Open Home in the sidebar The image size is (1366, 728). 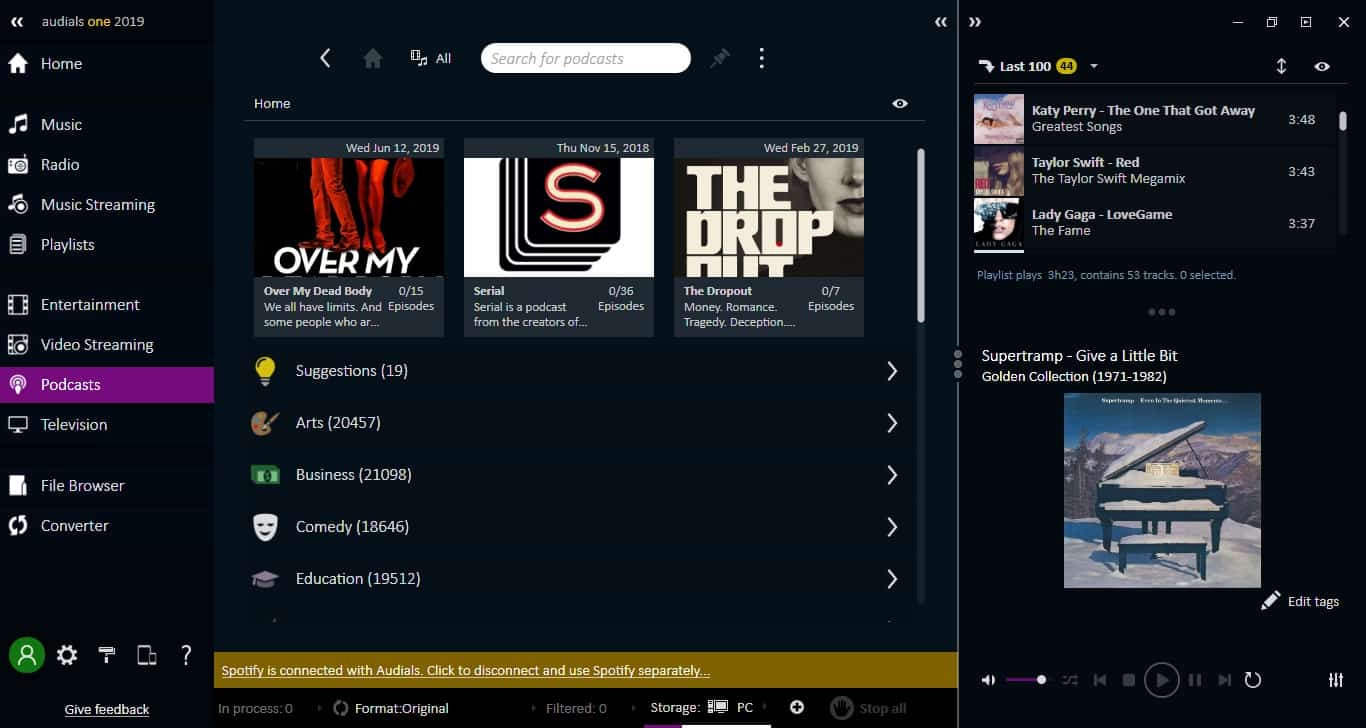click(107, 64)
